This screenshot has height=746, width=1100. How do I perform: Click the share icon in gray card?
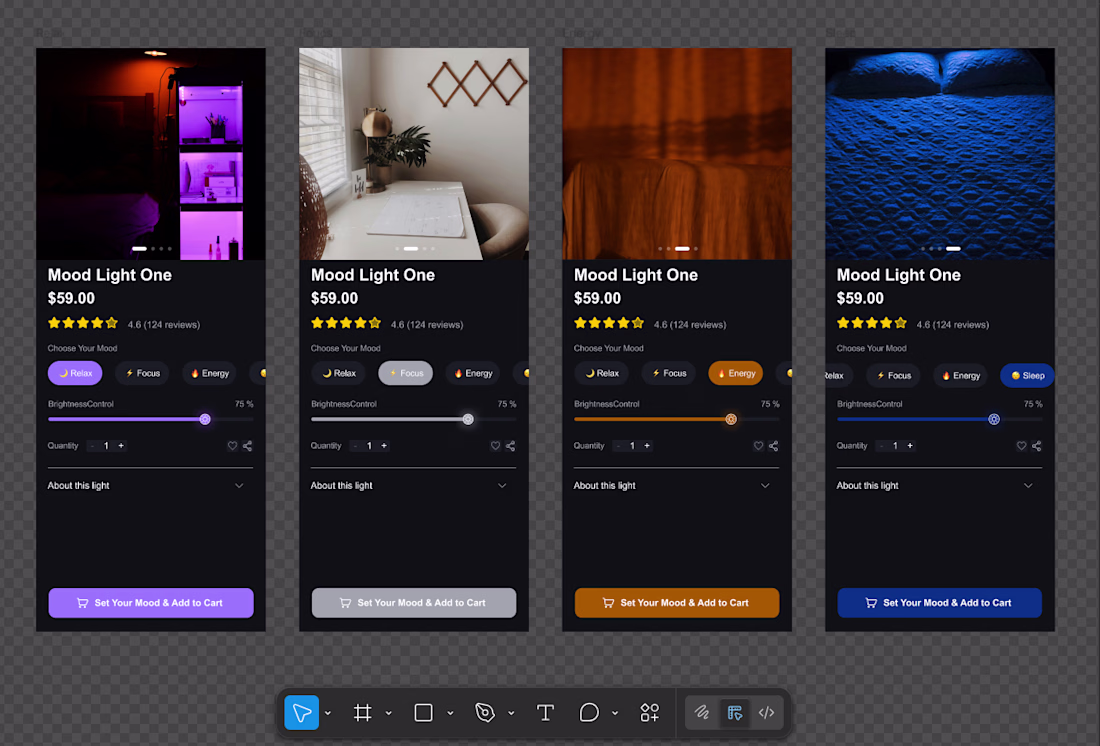point(511,446)
